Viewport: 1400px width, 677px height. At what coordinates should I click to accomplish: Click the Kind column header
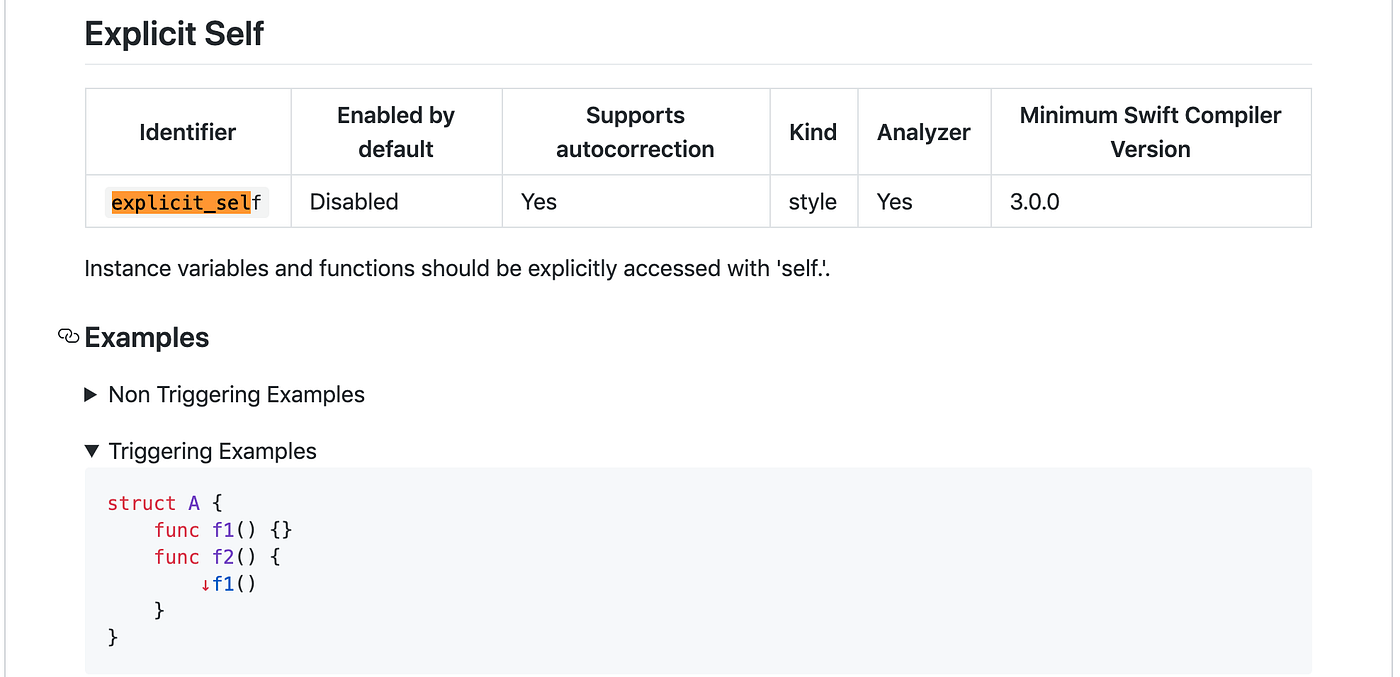click(x=813, y=132)
